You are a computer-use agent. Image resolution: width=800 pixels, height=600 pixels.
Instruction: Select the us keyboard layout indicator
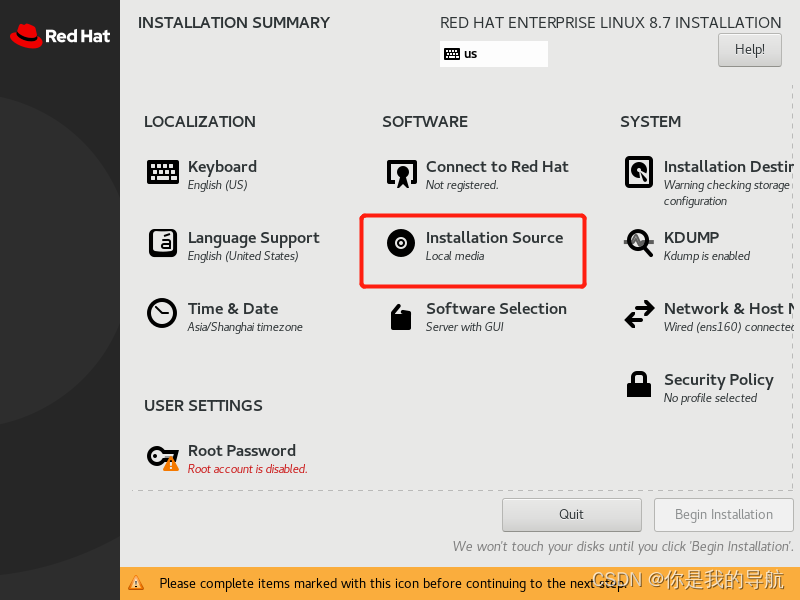coord(494,54)
